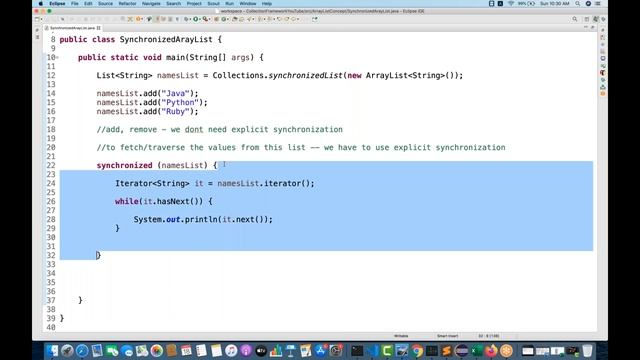Minimize the editor area
The width and height of the screenshot is (640, 360).
(x=586, y=27)
